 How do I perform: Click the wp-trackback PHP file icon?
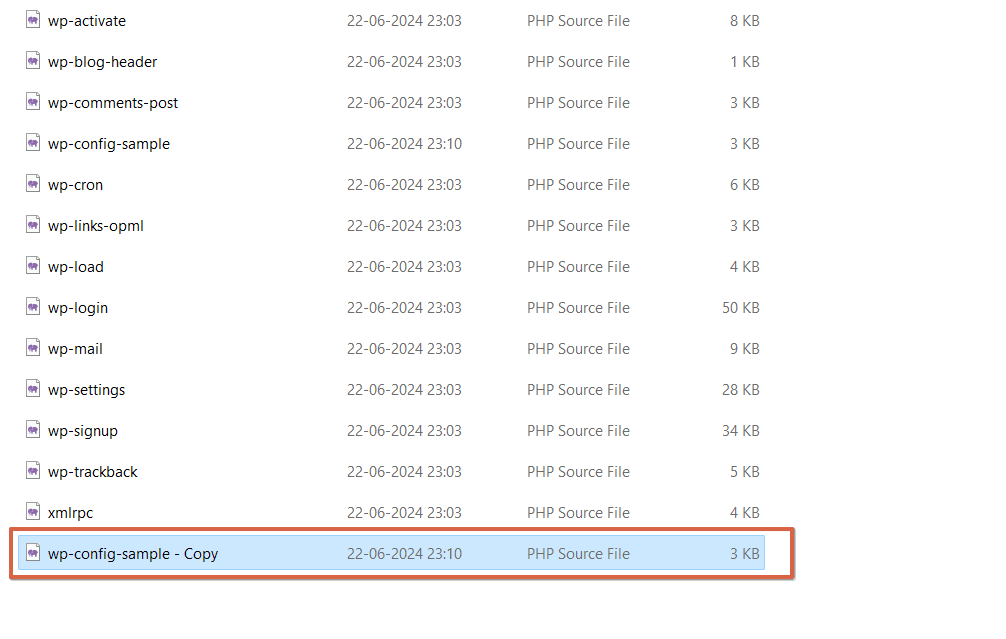click(x=33, y=472)
